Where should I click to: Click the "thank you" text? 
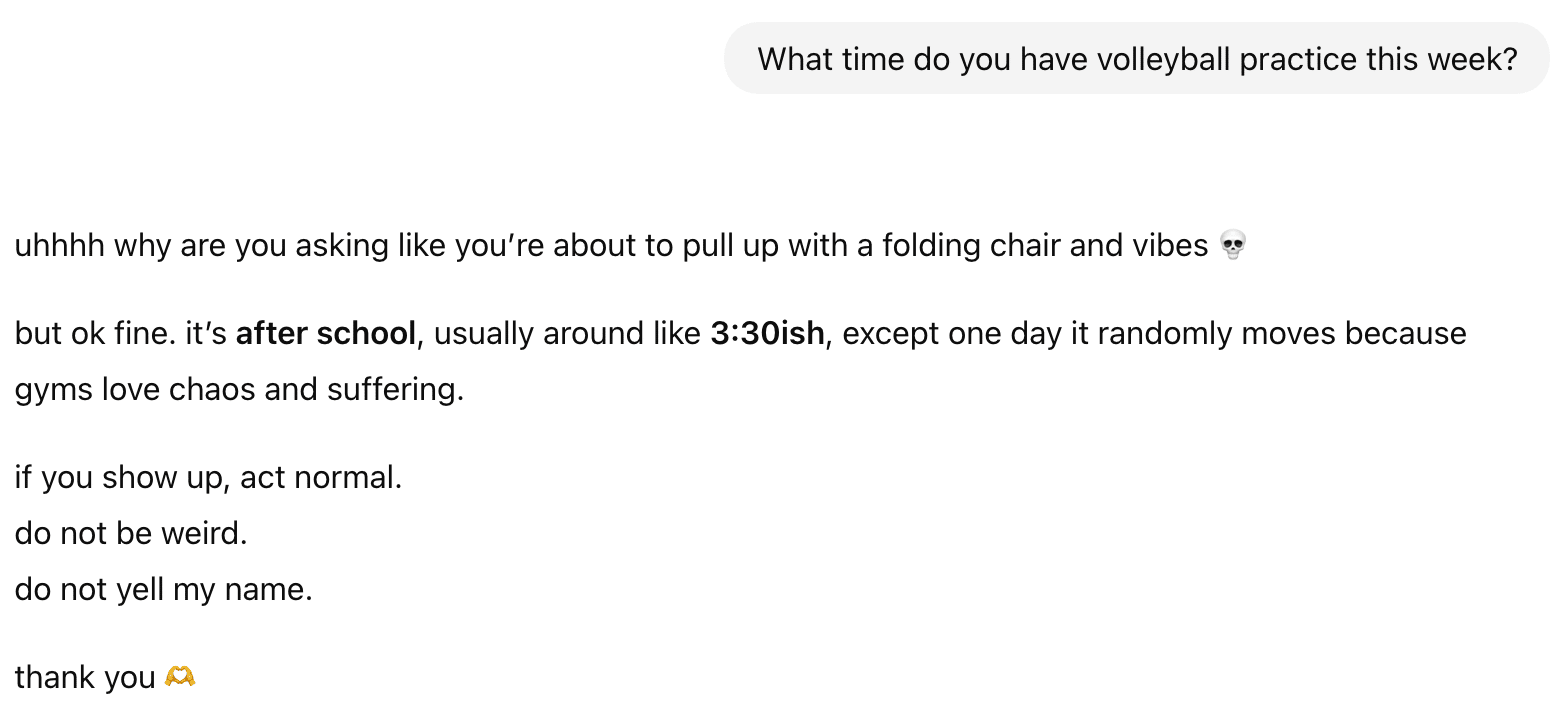[x=85, y=678]
